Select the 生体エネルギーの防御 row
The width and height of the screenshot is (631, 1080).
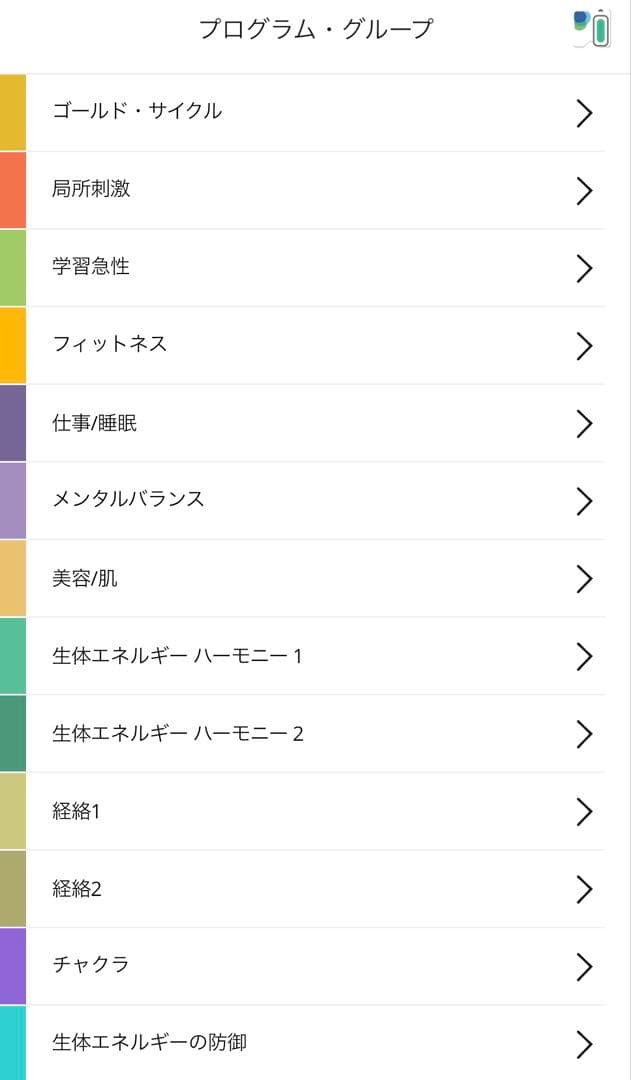pyautogui.click(x=300, y=1044)
